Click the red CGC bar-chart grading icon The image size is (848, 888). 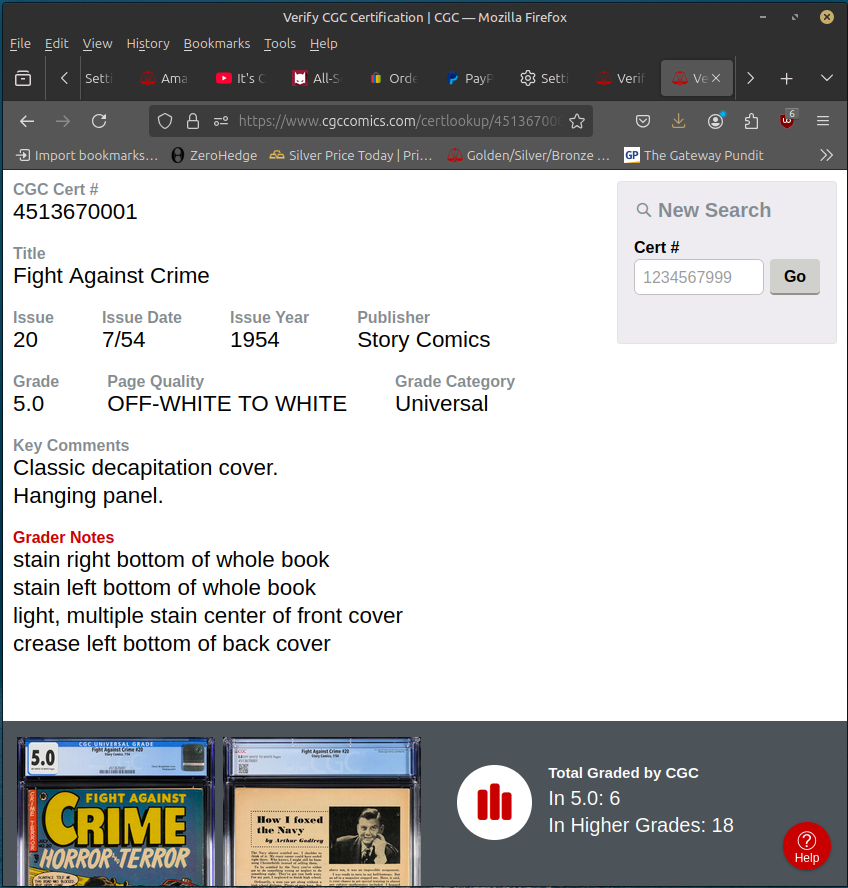click(x=494, y=802)
